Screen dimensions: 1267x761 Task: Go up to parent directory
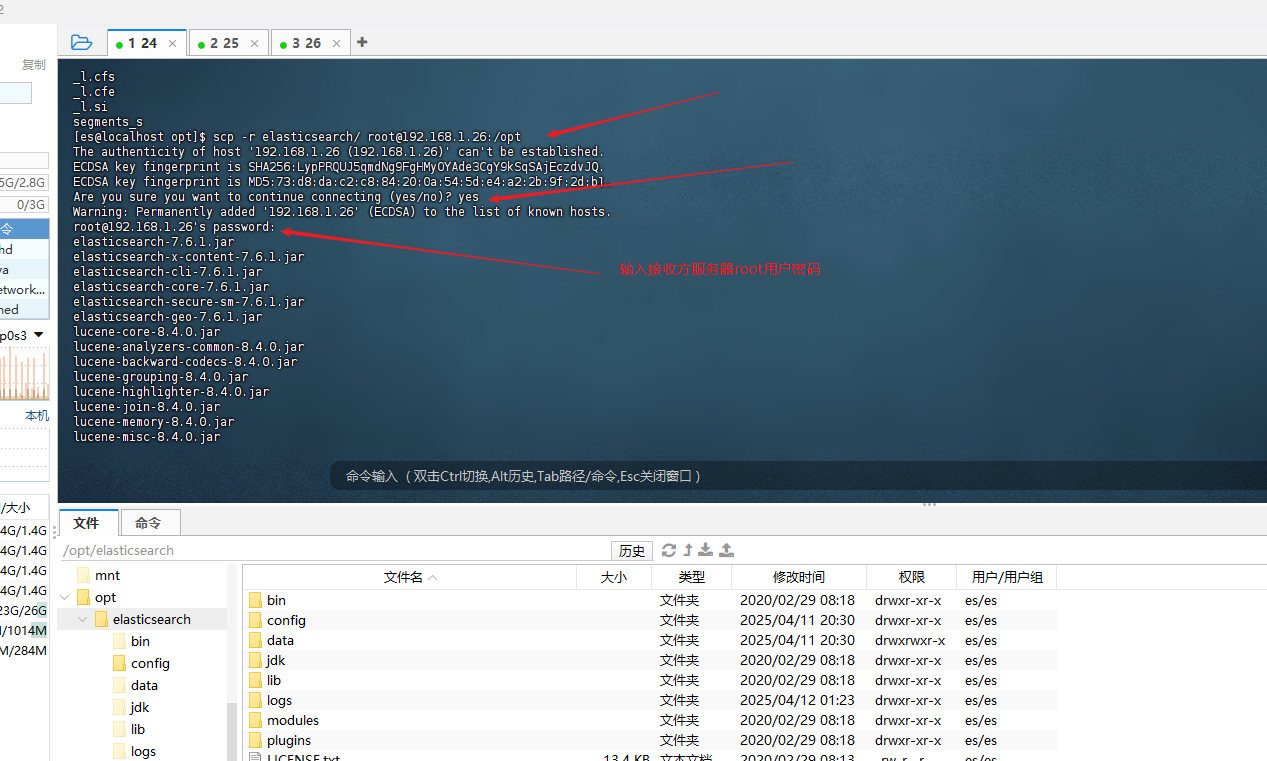[687, 550]
